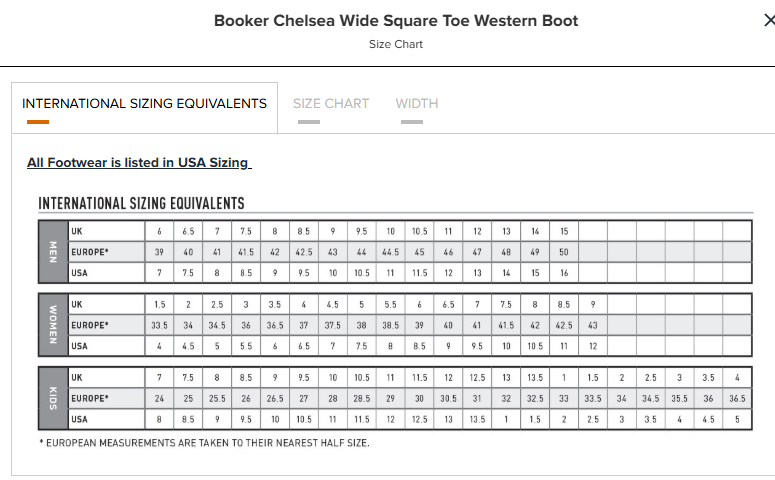This screenshot has height=480, width=775.
Task: Select the women's EUROPE 33.5 cell
Action: point(159,325)
